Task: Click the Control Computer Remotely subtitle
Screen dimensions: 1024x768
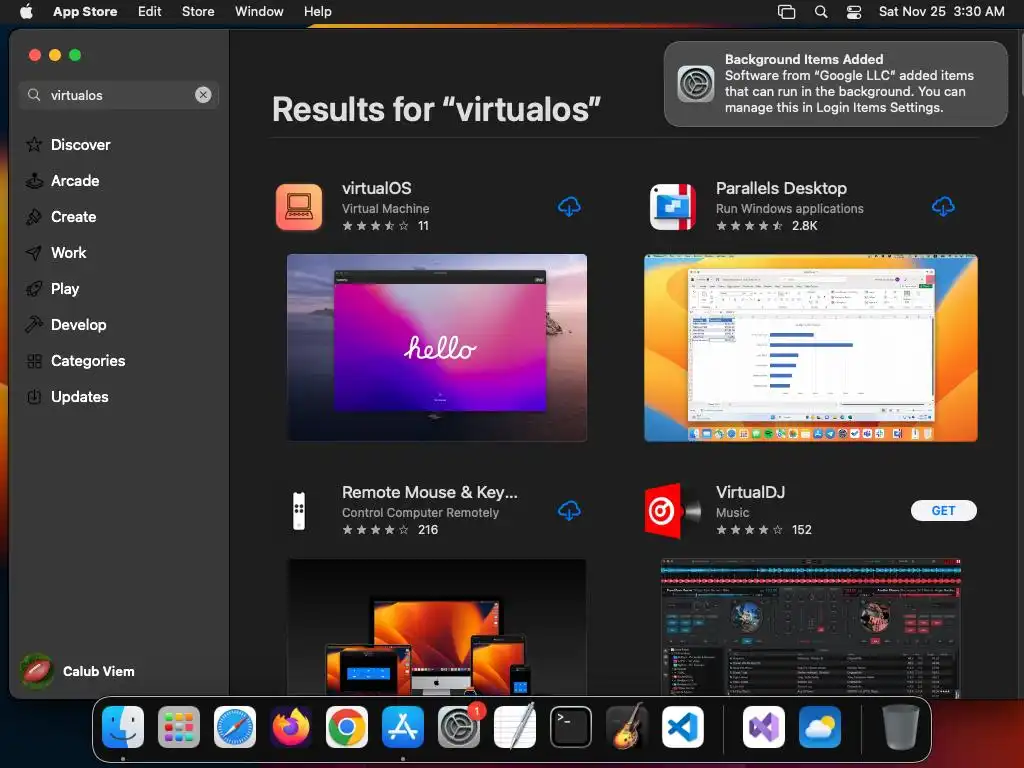Action: tap(420, 513)
